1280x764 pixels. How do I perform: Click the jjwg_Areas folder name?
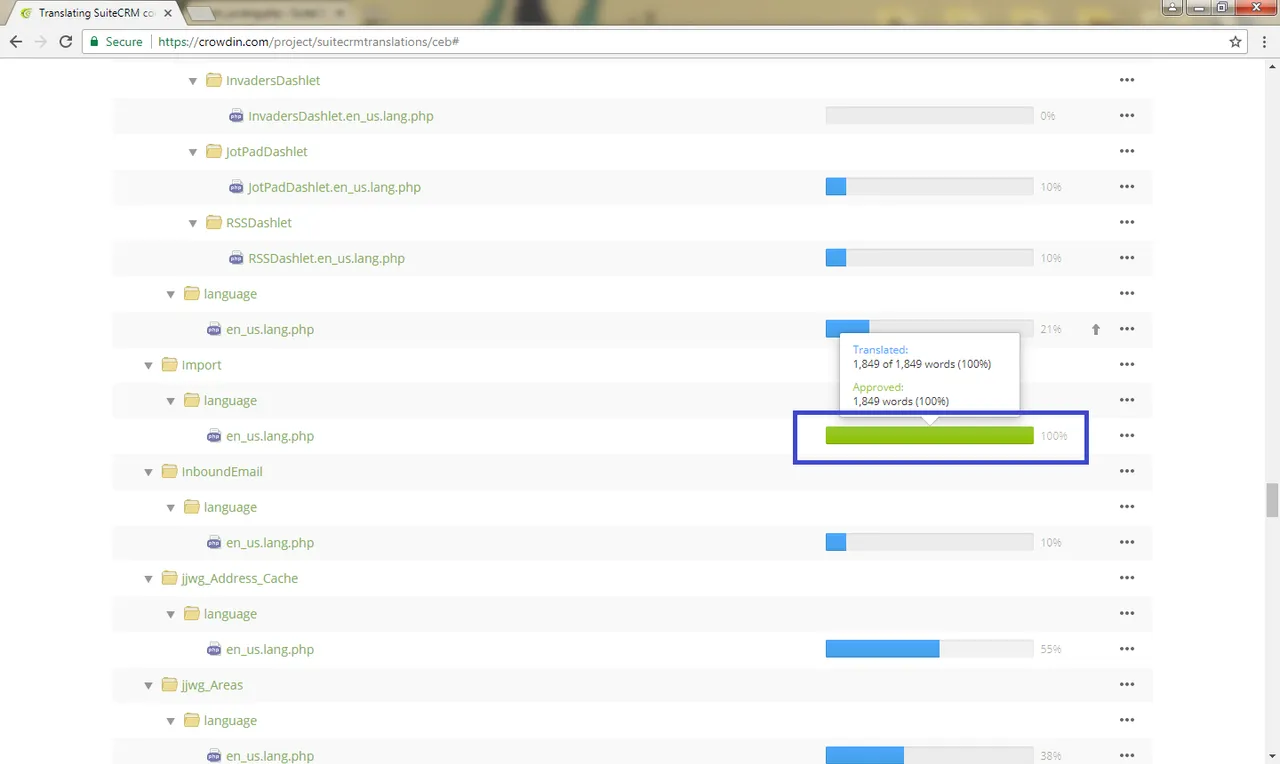coord(212,685)
